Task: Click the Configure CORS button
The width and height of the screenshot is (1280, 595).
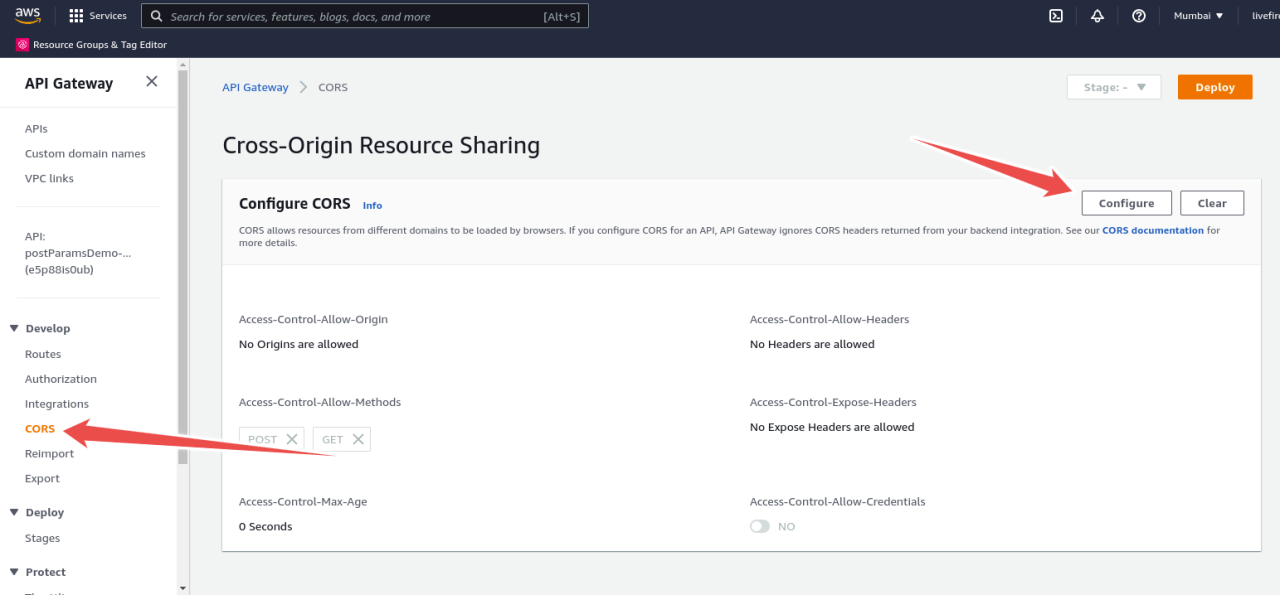Action: [x=1126, y=203]
